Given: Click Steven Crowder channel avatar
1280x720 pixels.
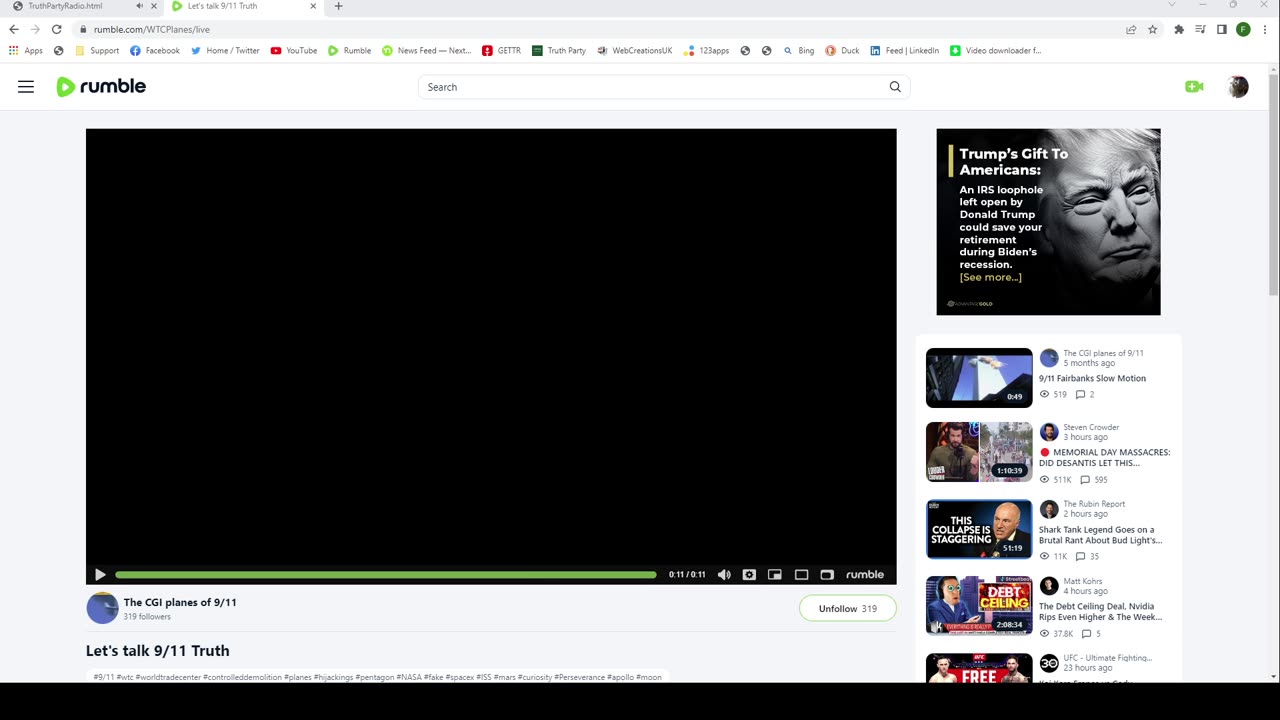Looking at the screenshot, I should coord(1049,432).
